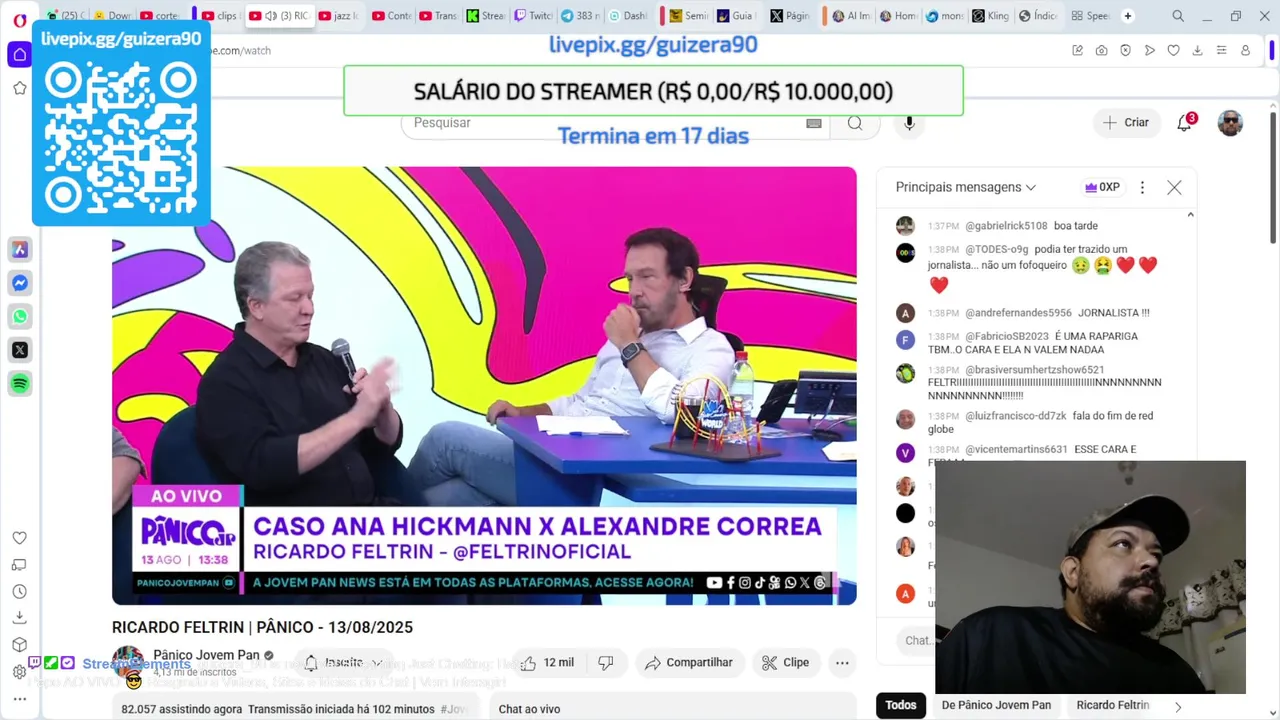Switch to the Twitch browser tab
1280x720 pixels.
tap(532, 16)
